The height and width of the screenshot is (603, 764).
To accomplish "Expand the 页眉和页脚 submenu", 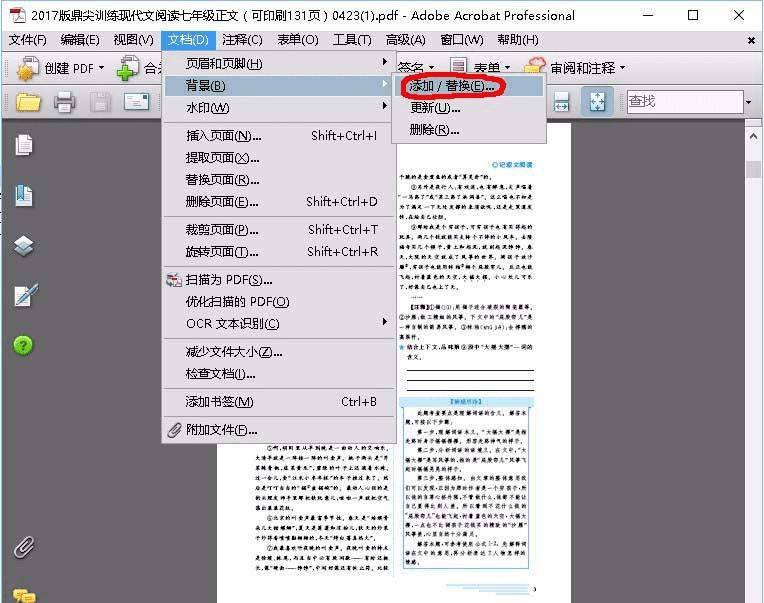I will click(279, 63).
